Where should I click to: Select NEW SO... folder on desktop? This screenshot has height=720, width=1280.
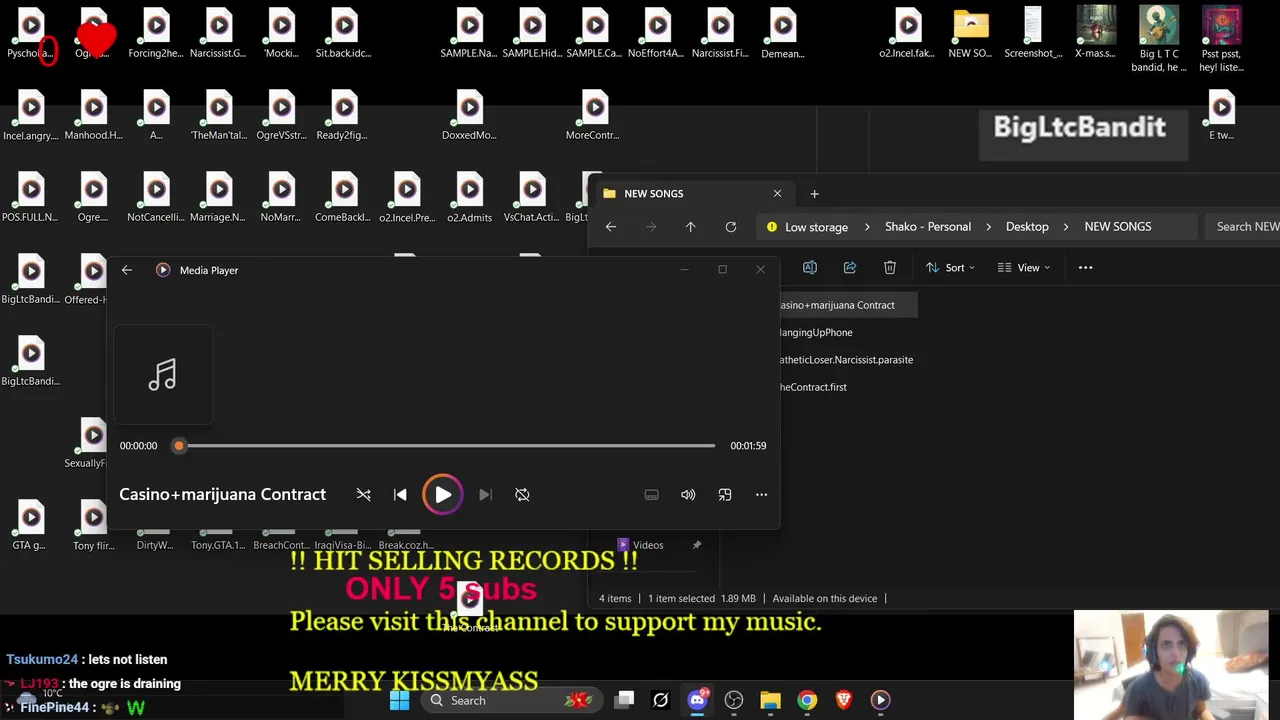point(970,34)
